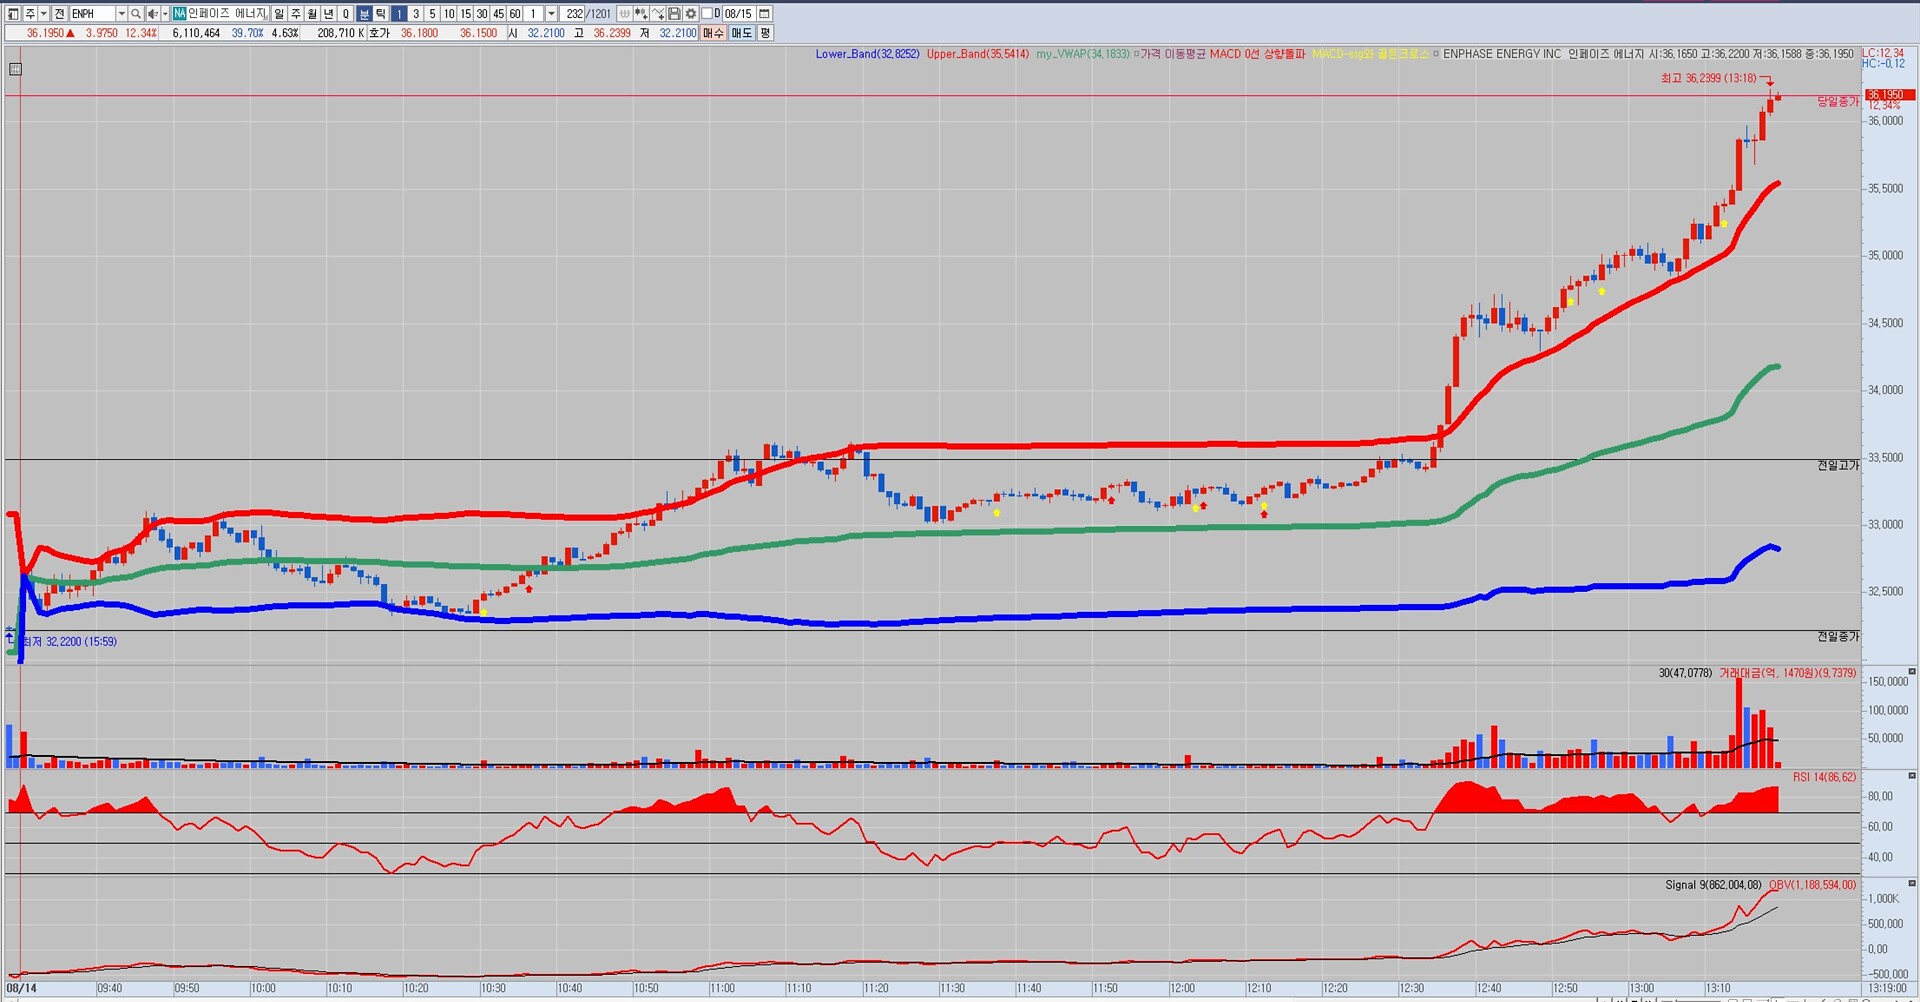Image resolution: width=1920 pixels, height=1002 pixels.
Task: Select the 5-minute interval button
Action: (x=432, y=14)
